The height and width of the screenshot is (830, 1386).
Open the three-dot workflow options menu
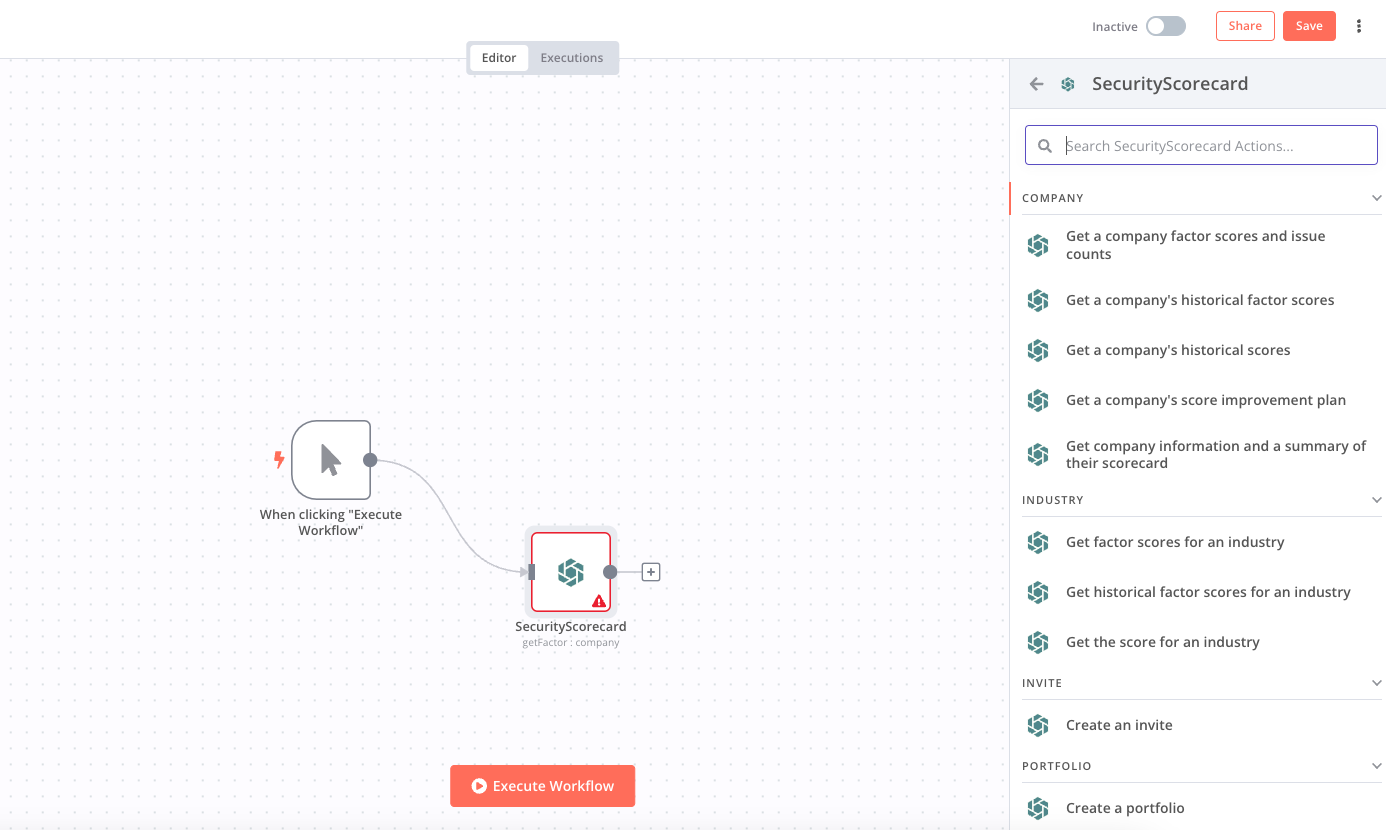click(x=1358, y=26)
